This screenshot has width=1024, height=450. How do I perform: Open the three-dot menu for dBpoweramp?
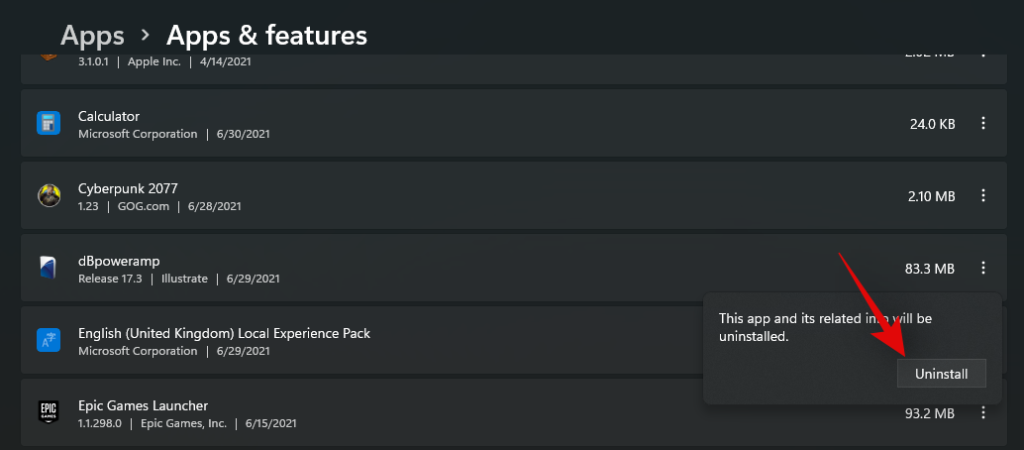pyautogui.click(x=983, y=268)
